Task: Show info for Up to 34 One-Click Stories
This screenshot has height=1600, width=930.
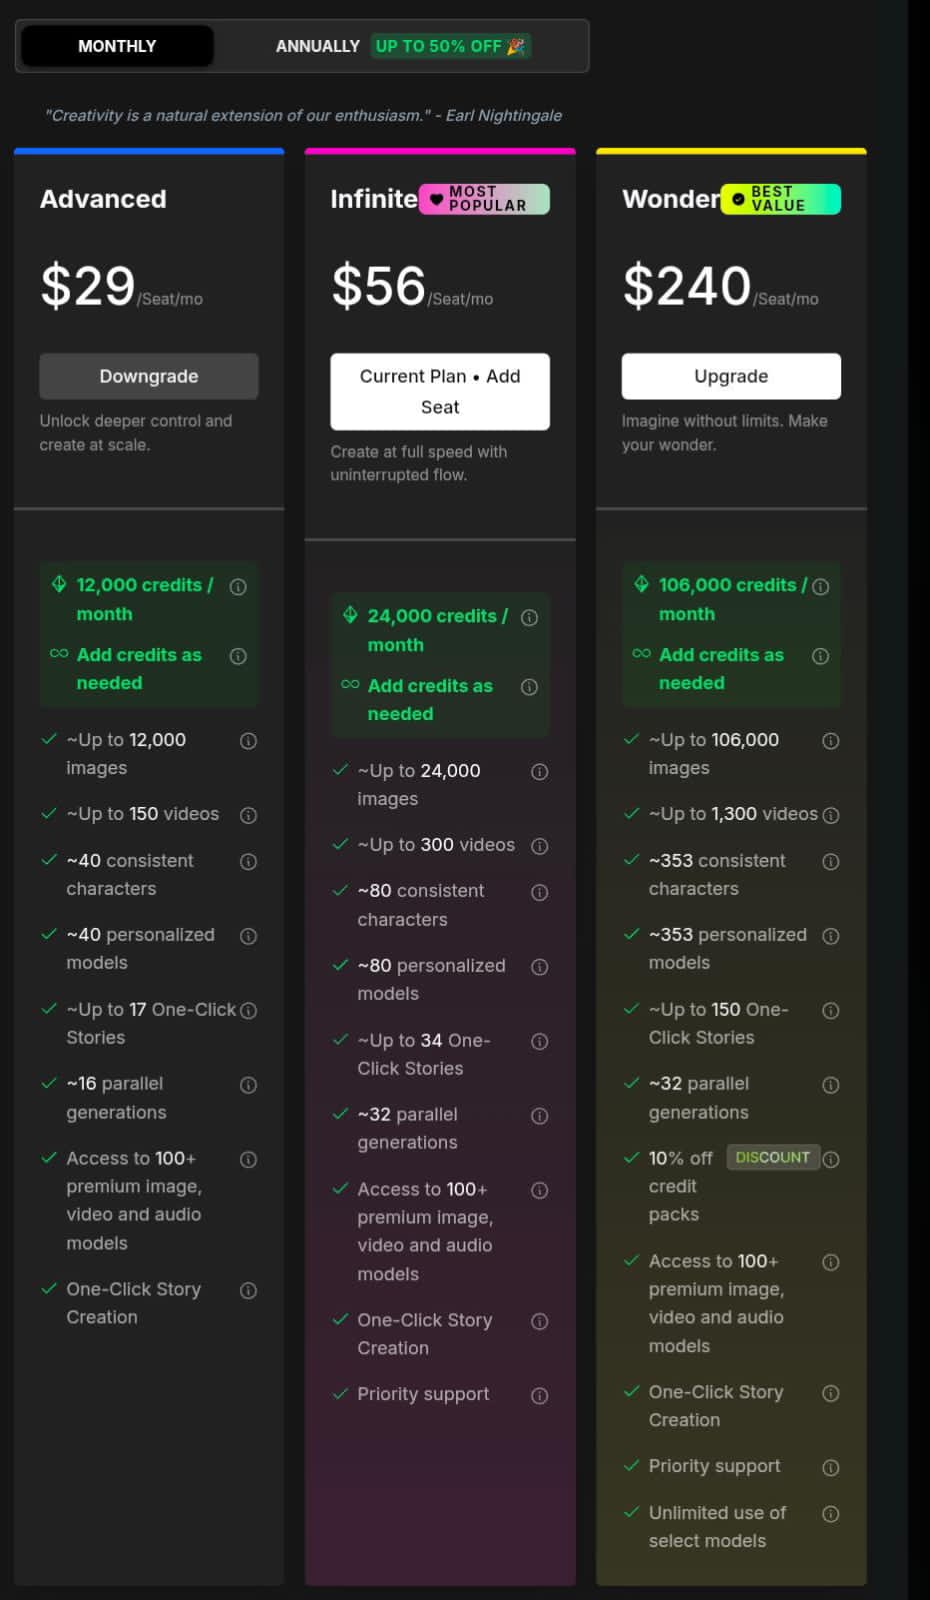Action: [x=540, y=1042]
